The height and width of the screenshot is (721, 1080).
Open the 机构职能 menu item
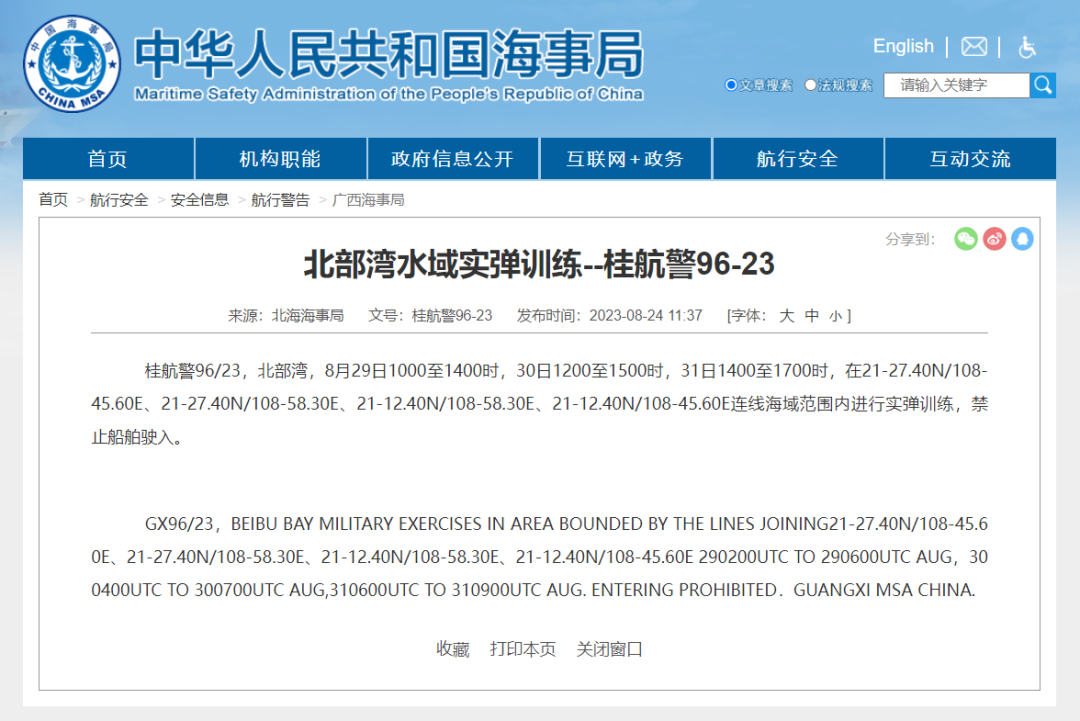click(x=280, y=158)
